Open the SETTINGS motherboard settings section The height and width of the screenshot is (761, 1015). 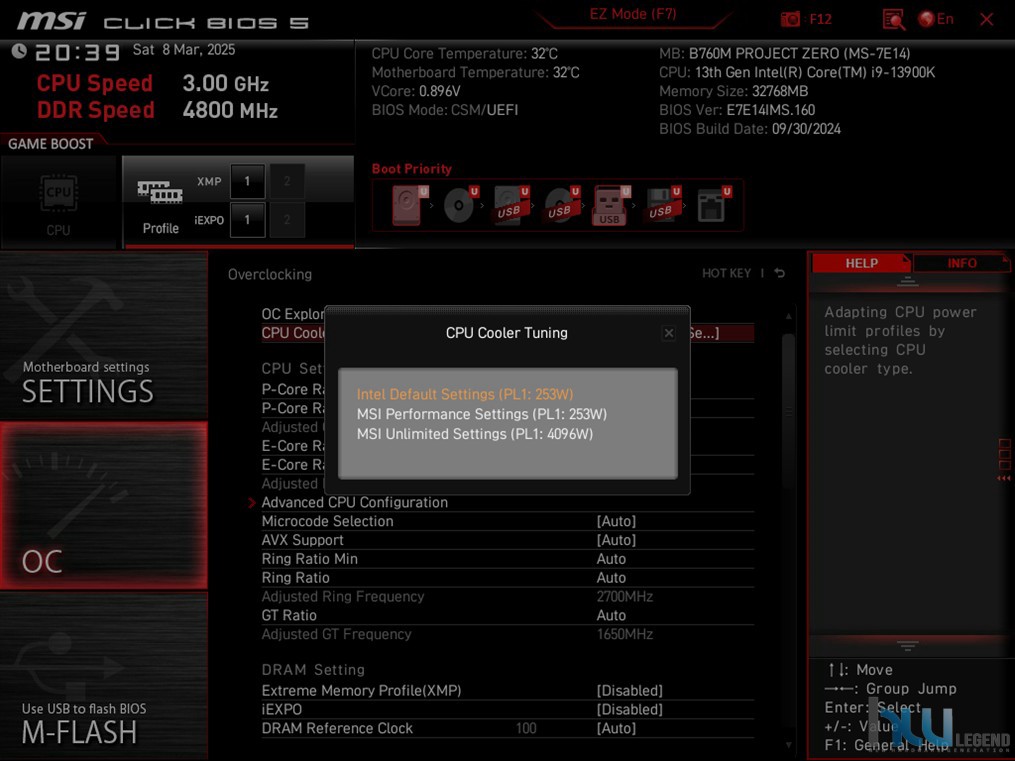point(104,336)
